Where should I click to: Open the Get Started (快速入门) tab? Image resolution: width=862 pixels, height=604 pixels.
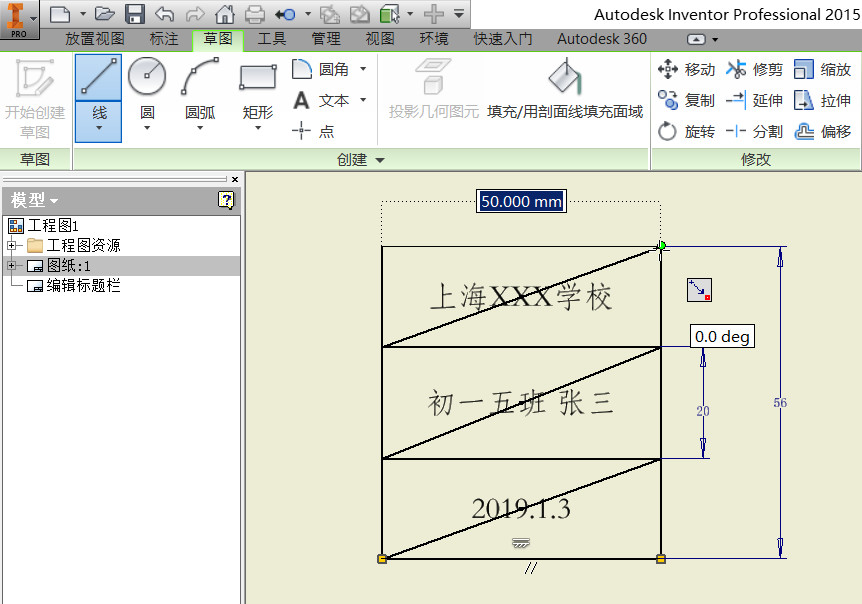tap(503, 39)
